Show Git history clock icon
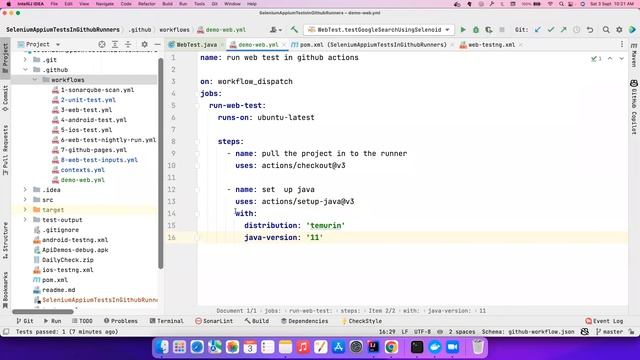The height and width of the screenshot is (360, 640). click(577, 30)
